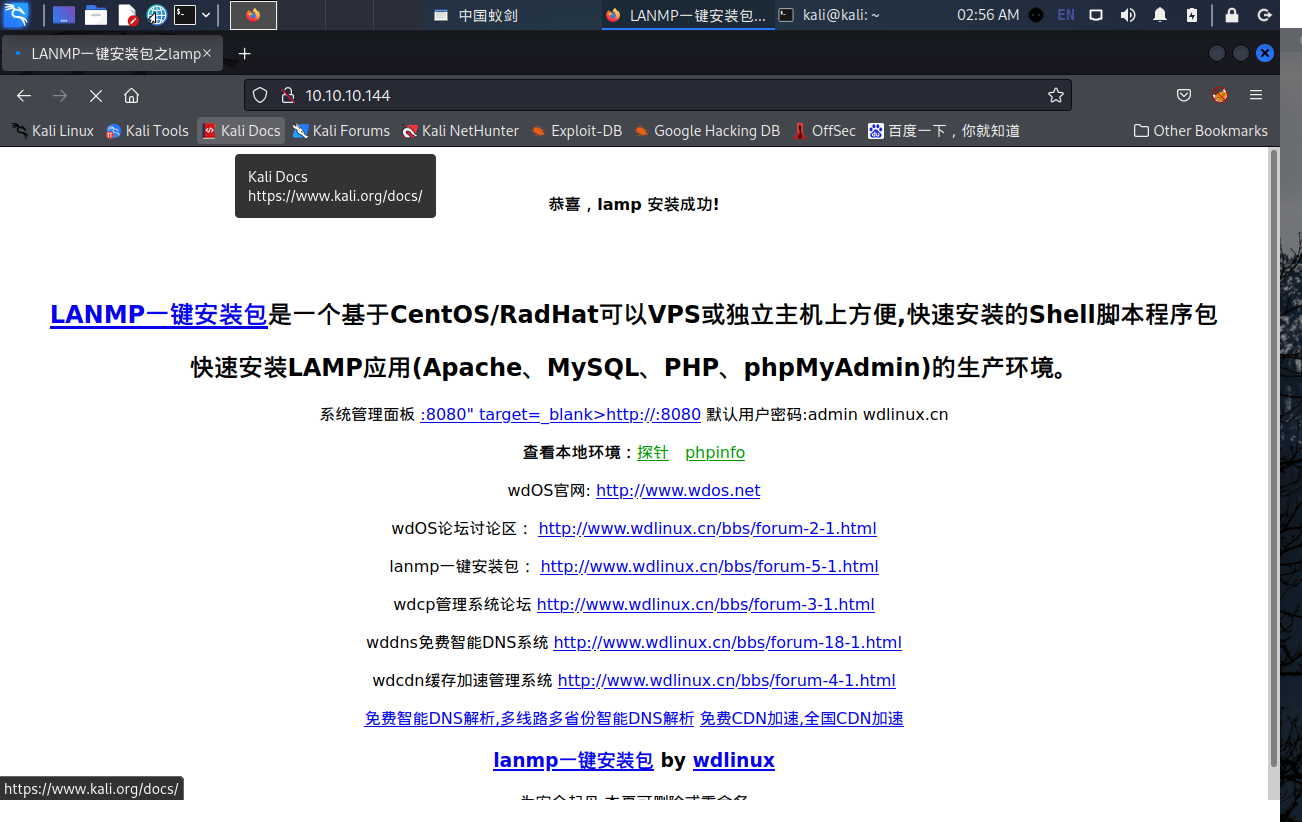Screen dimensions: 1302x822
Task: Open the Kali Forums bookmark
Action: pos(341,130)
